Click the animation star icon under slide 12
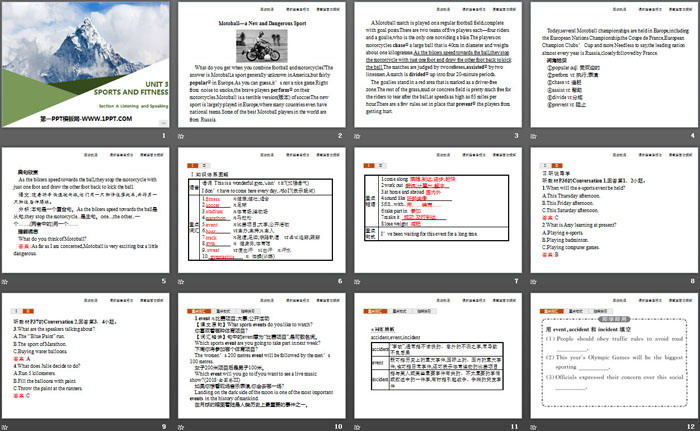The image size is (700, 431). [x=533, y=427]
